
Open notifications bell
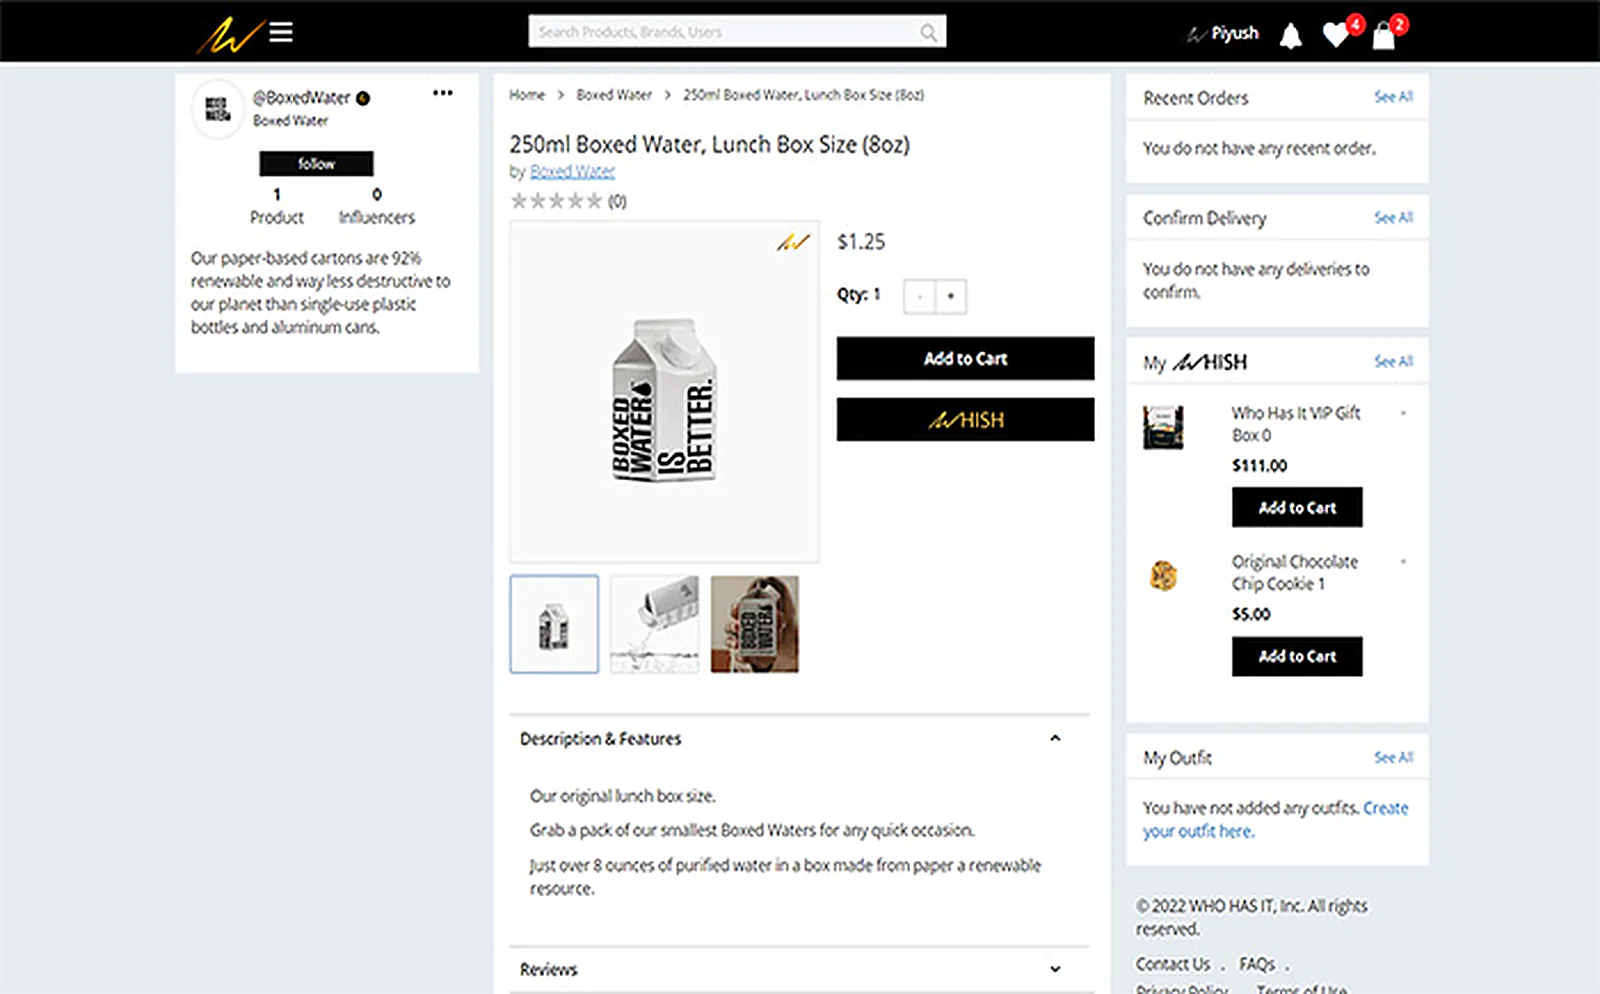(1291, 36)
